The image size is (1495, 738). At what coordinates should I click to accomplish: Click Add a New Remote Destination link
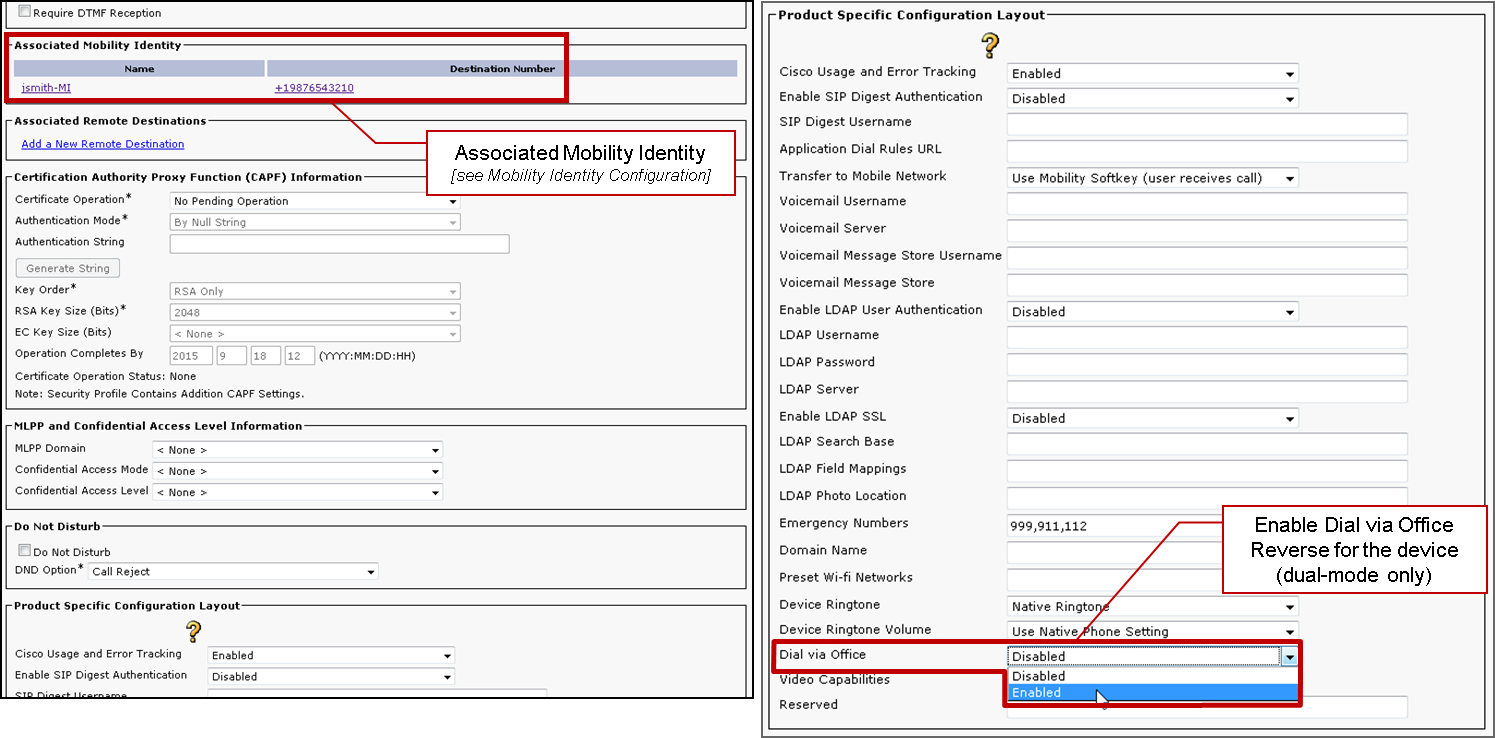point(103,144)
